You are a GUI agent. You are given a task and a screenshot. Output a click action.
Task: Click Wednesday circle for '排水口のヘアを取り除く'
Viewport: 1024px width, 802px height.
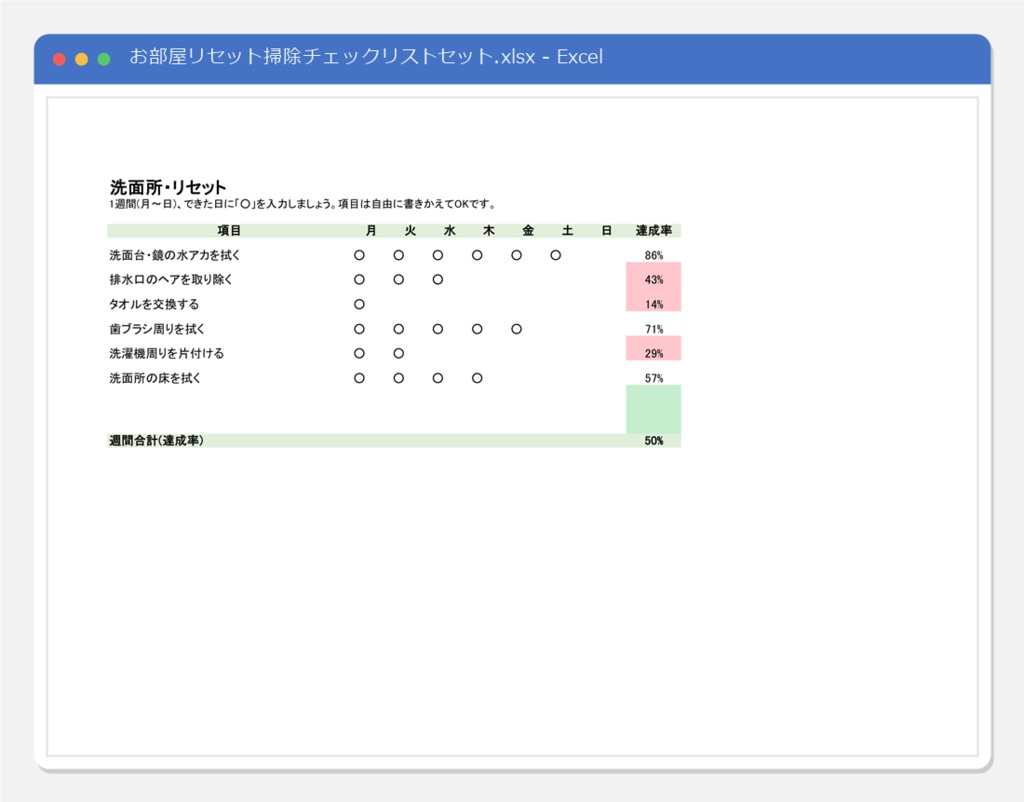click(438, 280)
